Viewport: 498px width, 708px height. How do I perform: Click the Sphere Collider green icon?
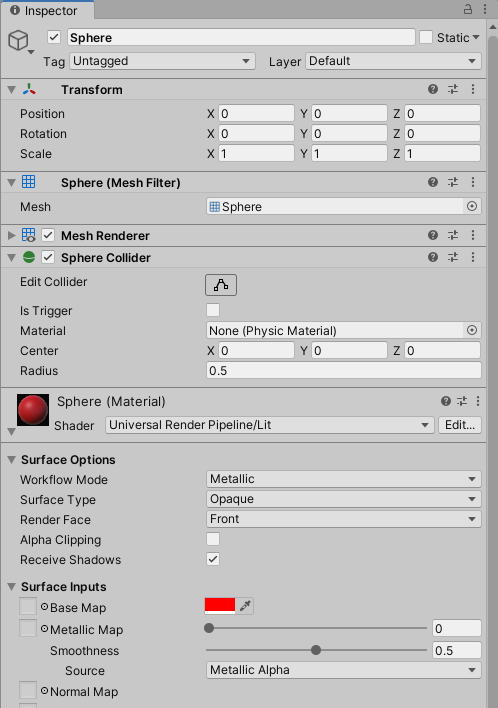click(29, 257)
